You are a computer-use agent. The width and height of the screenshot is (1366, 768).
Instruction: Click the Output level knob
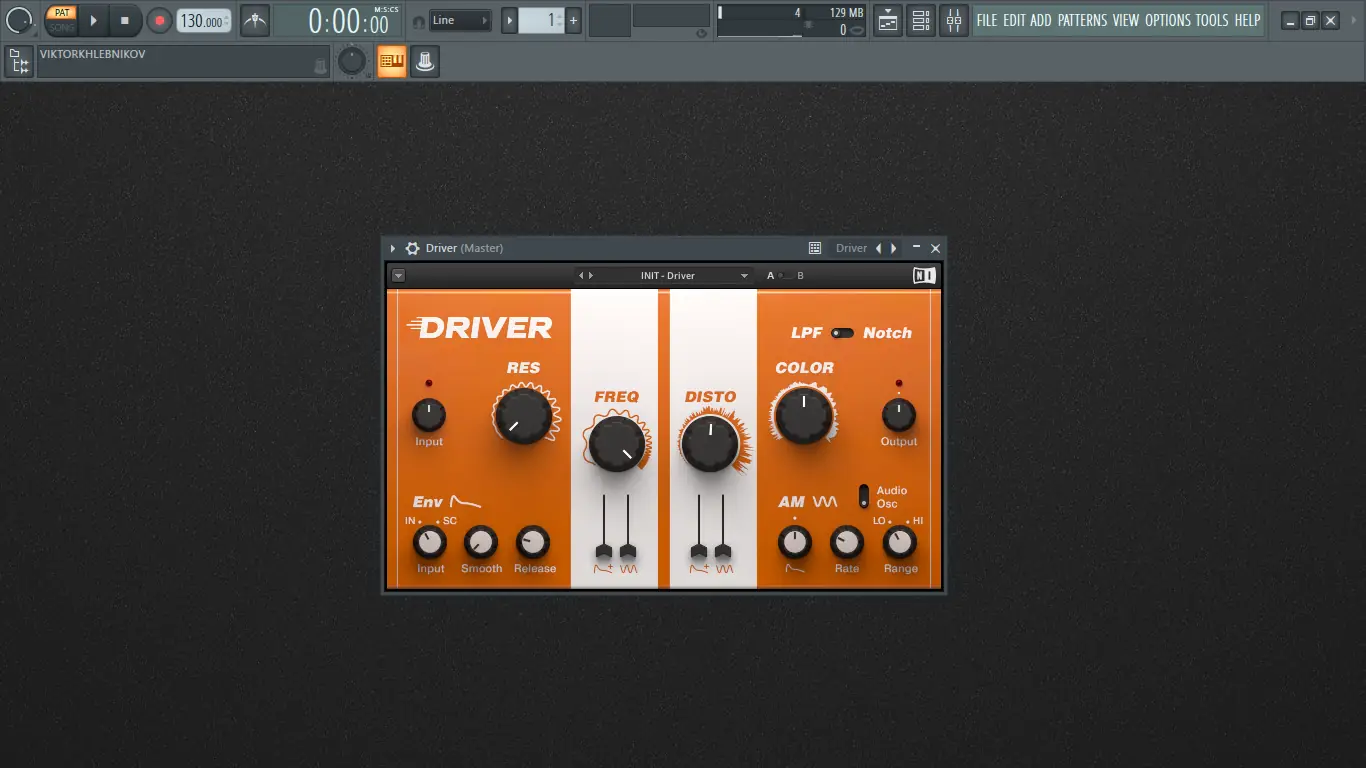(899, 415)
